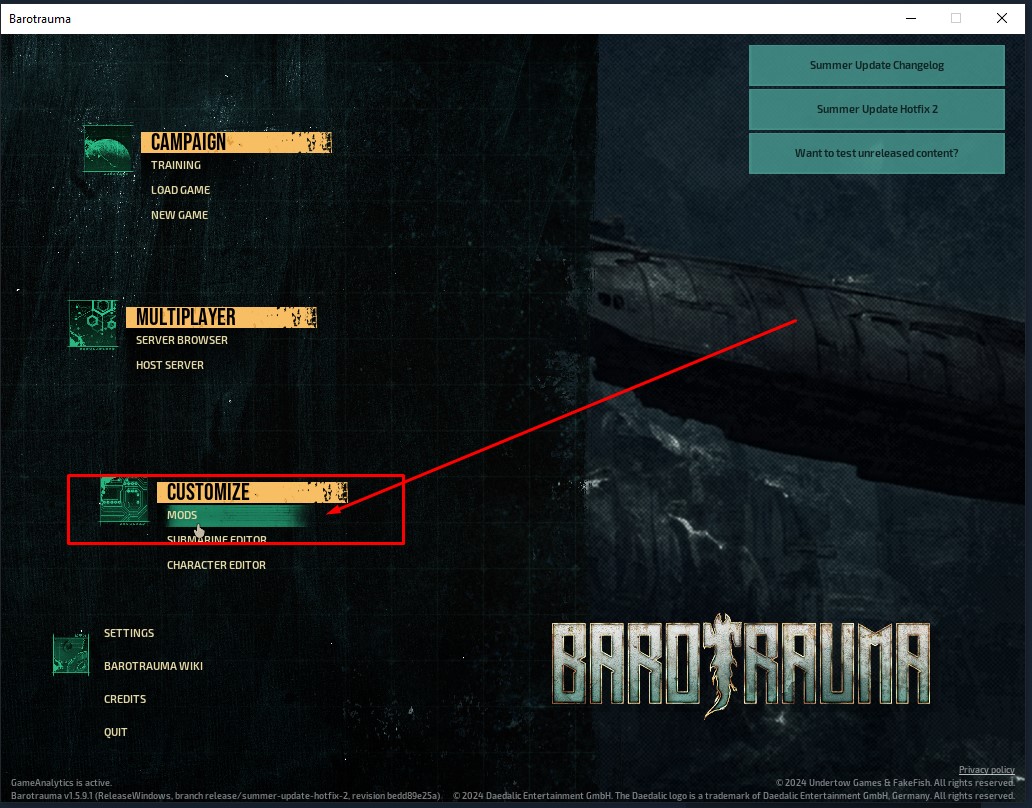The width and height of the screenshot is (1032, 808).
Task: Click the "GameAnalytics is active." status text
Action: 61,783
